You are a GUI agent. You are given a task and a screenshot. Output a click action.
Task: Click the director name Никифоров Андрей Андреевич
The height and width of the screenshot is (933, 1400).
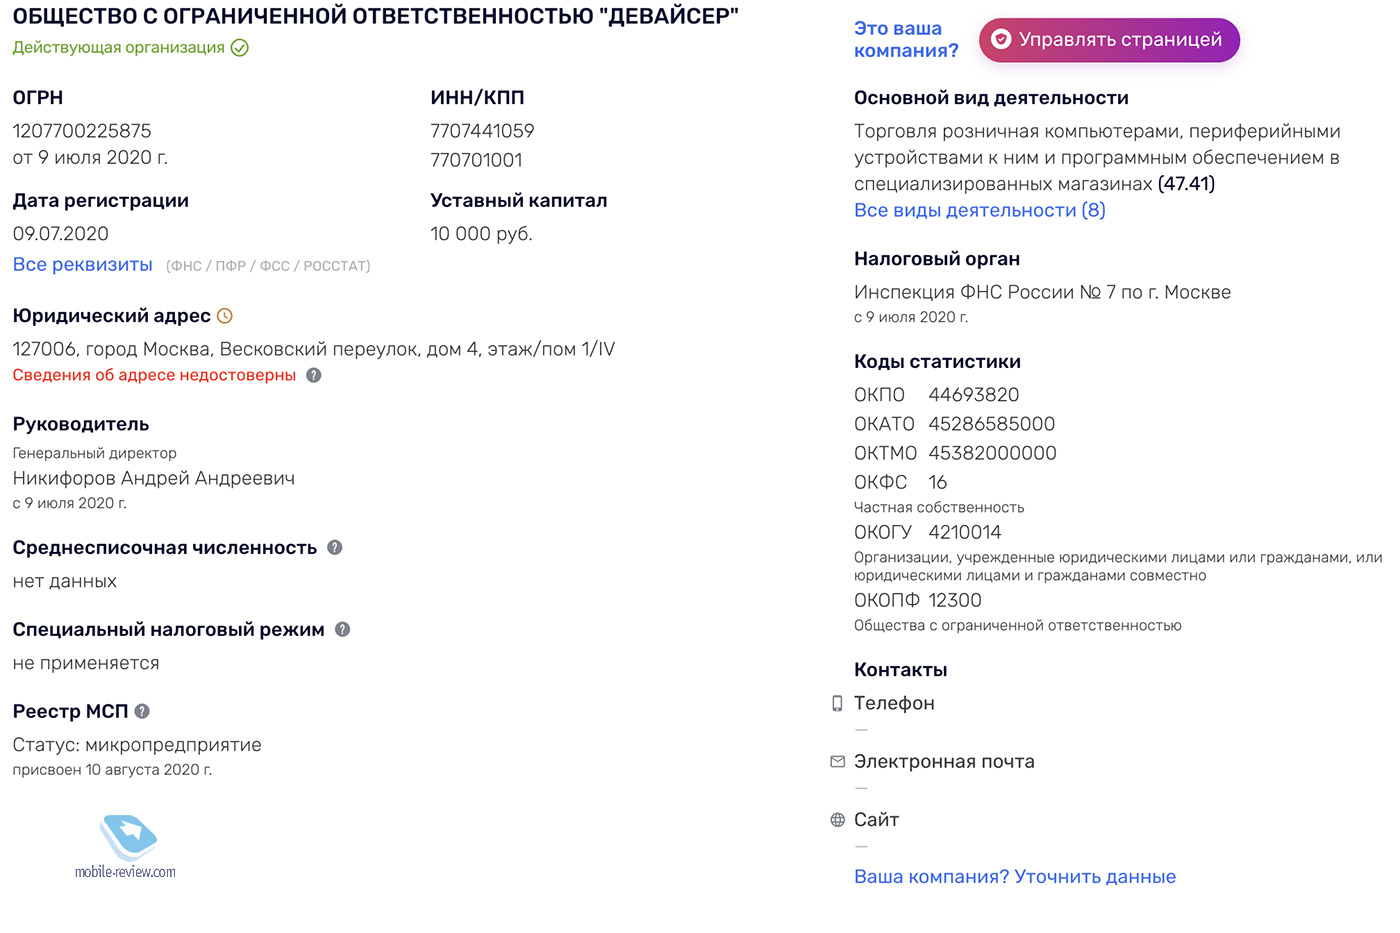154,478
